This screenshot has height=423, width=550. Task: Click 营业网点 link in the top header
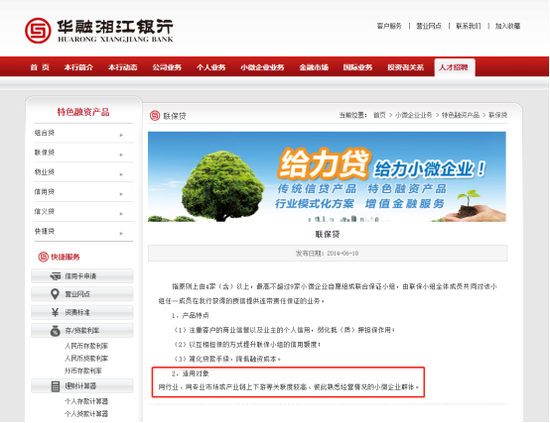pos(429,26)
